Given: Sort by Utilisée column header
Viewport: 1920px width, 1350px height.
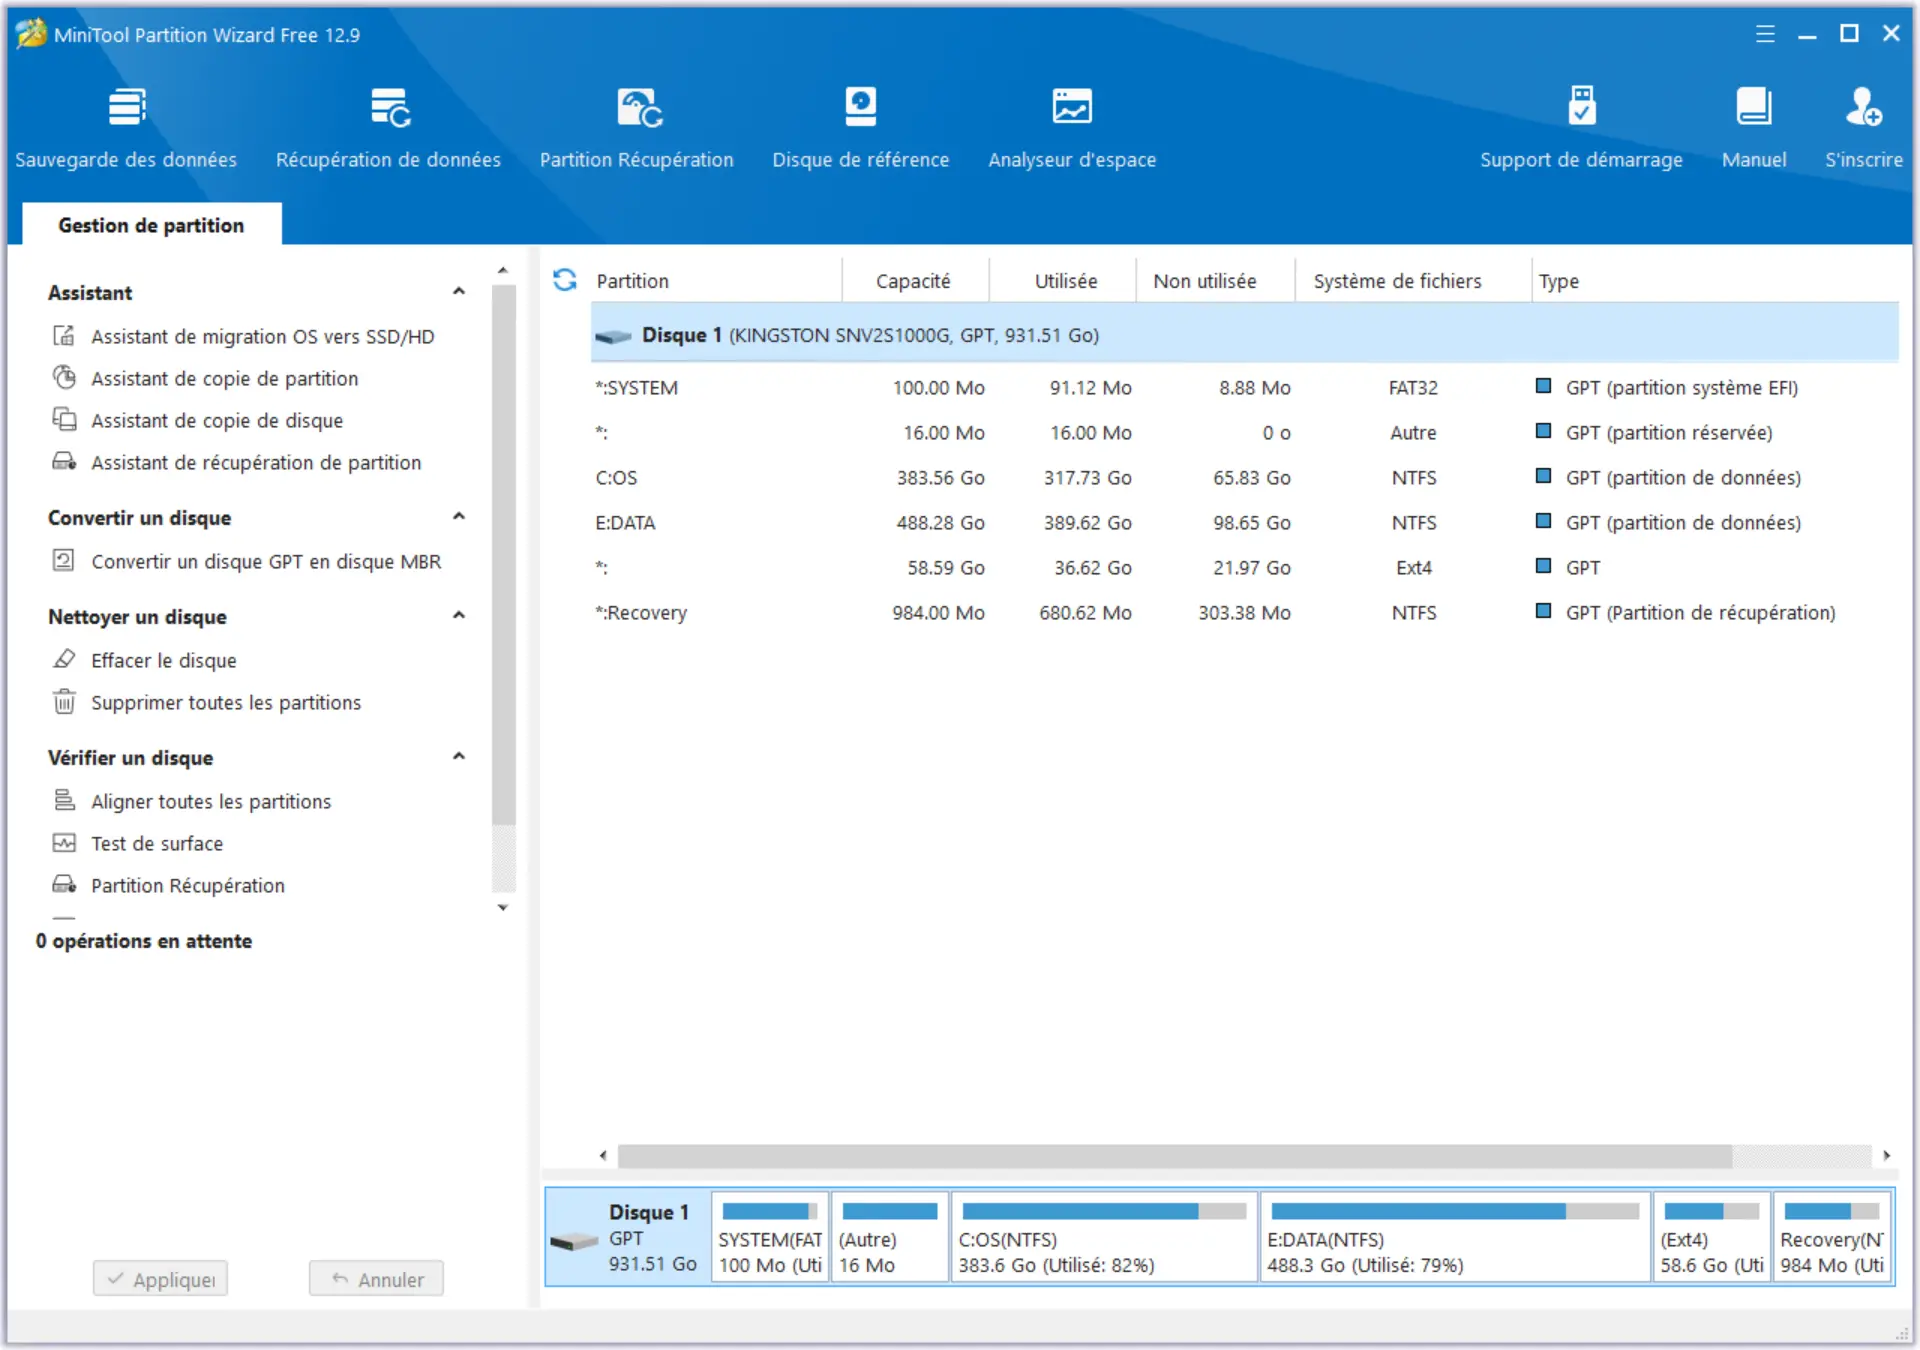Looking at the screenshot, I should coord(1063,281).
